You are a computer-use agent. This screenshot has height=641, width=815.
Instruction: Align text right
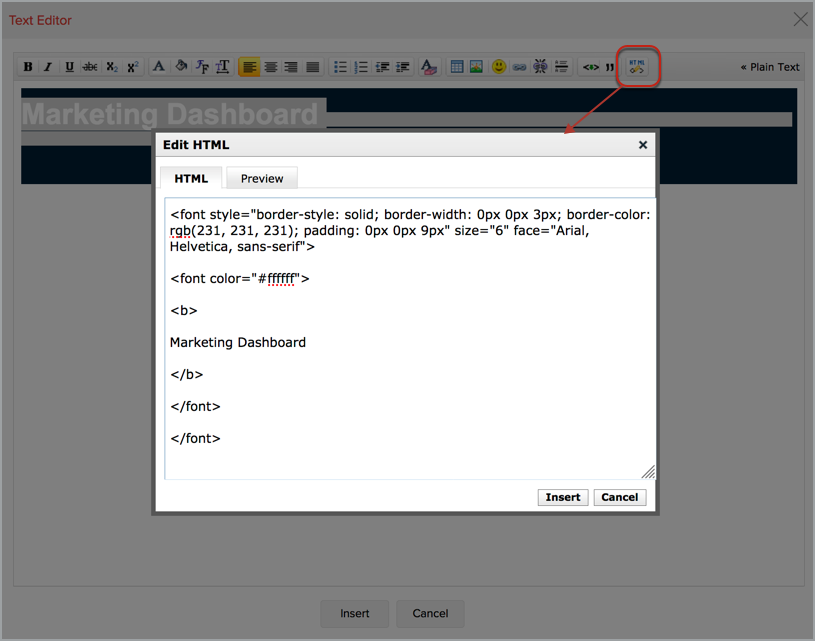click(292, 67)
